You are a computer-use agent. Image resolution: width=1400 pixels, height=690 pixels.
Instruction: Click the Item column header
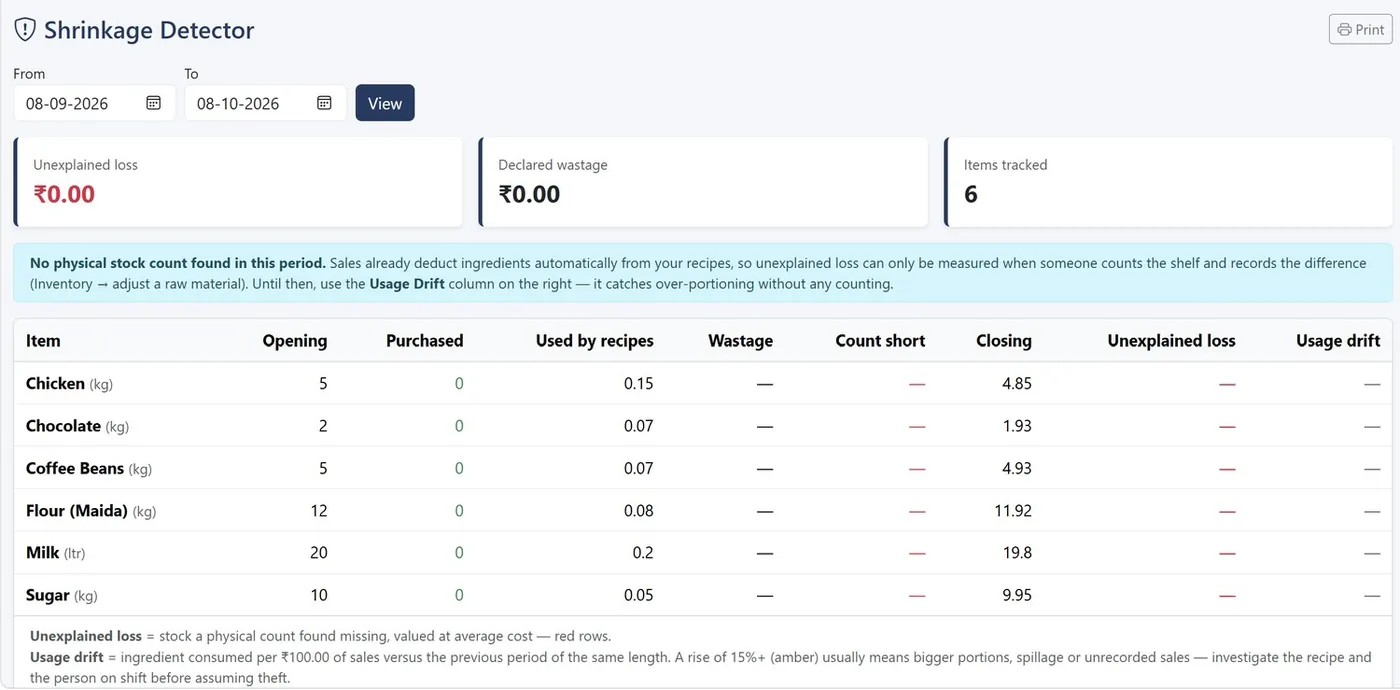tap(43, 341)
